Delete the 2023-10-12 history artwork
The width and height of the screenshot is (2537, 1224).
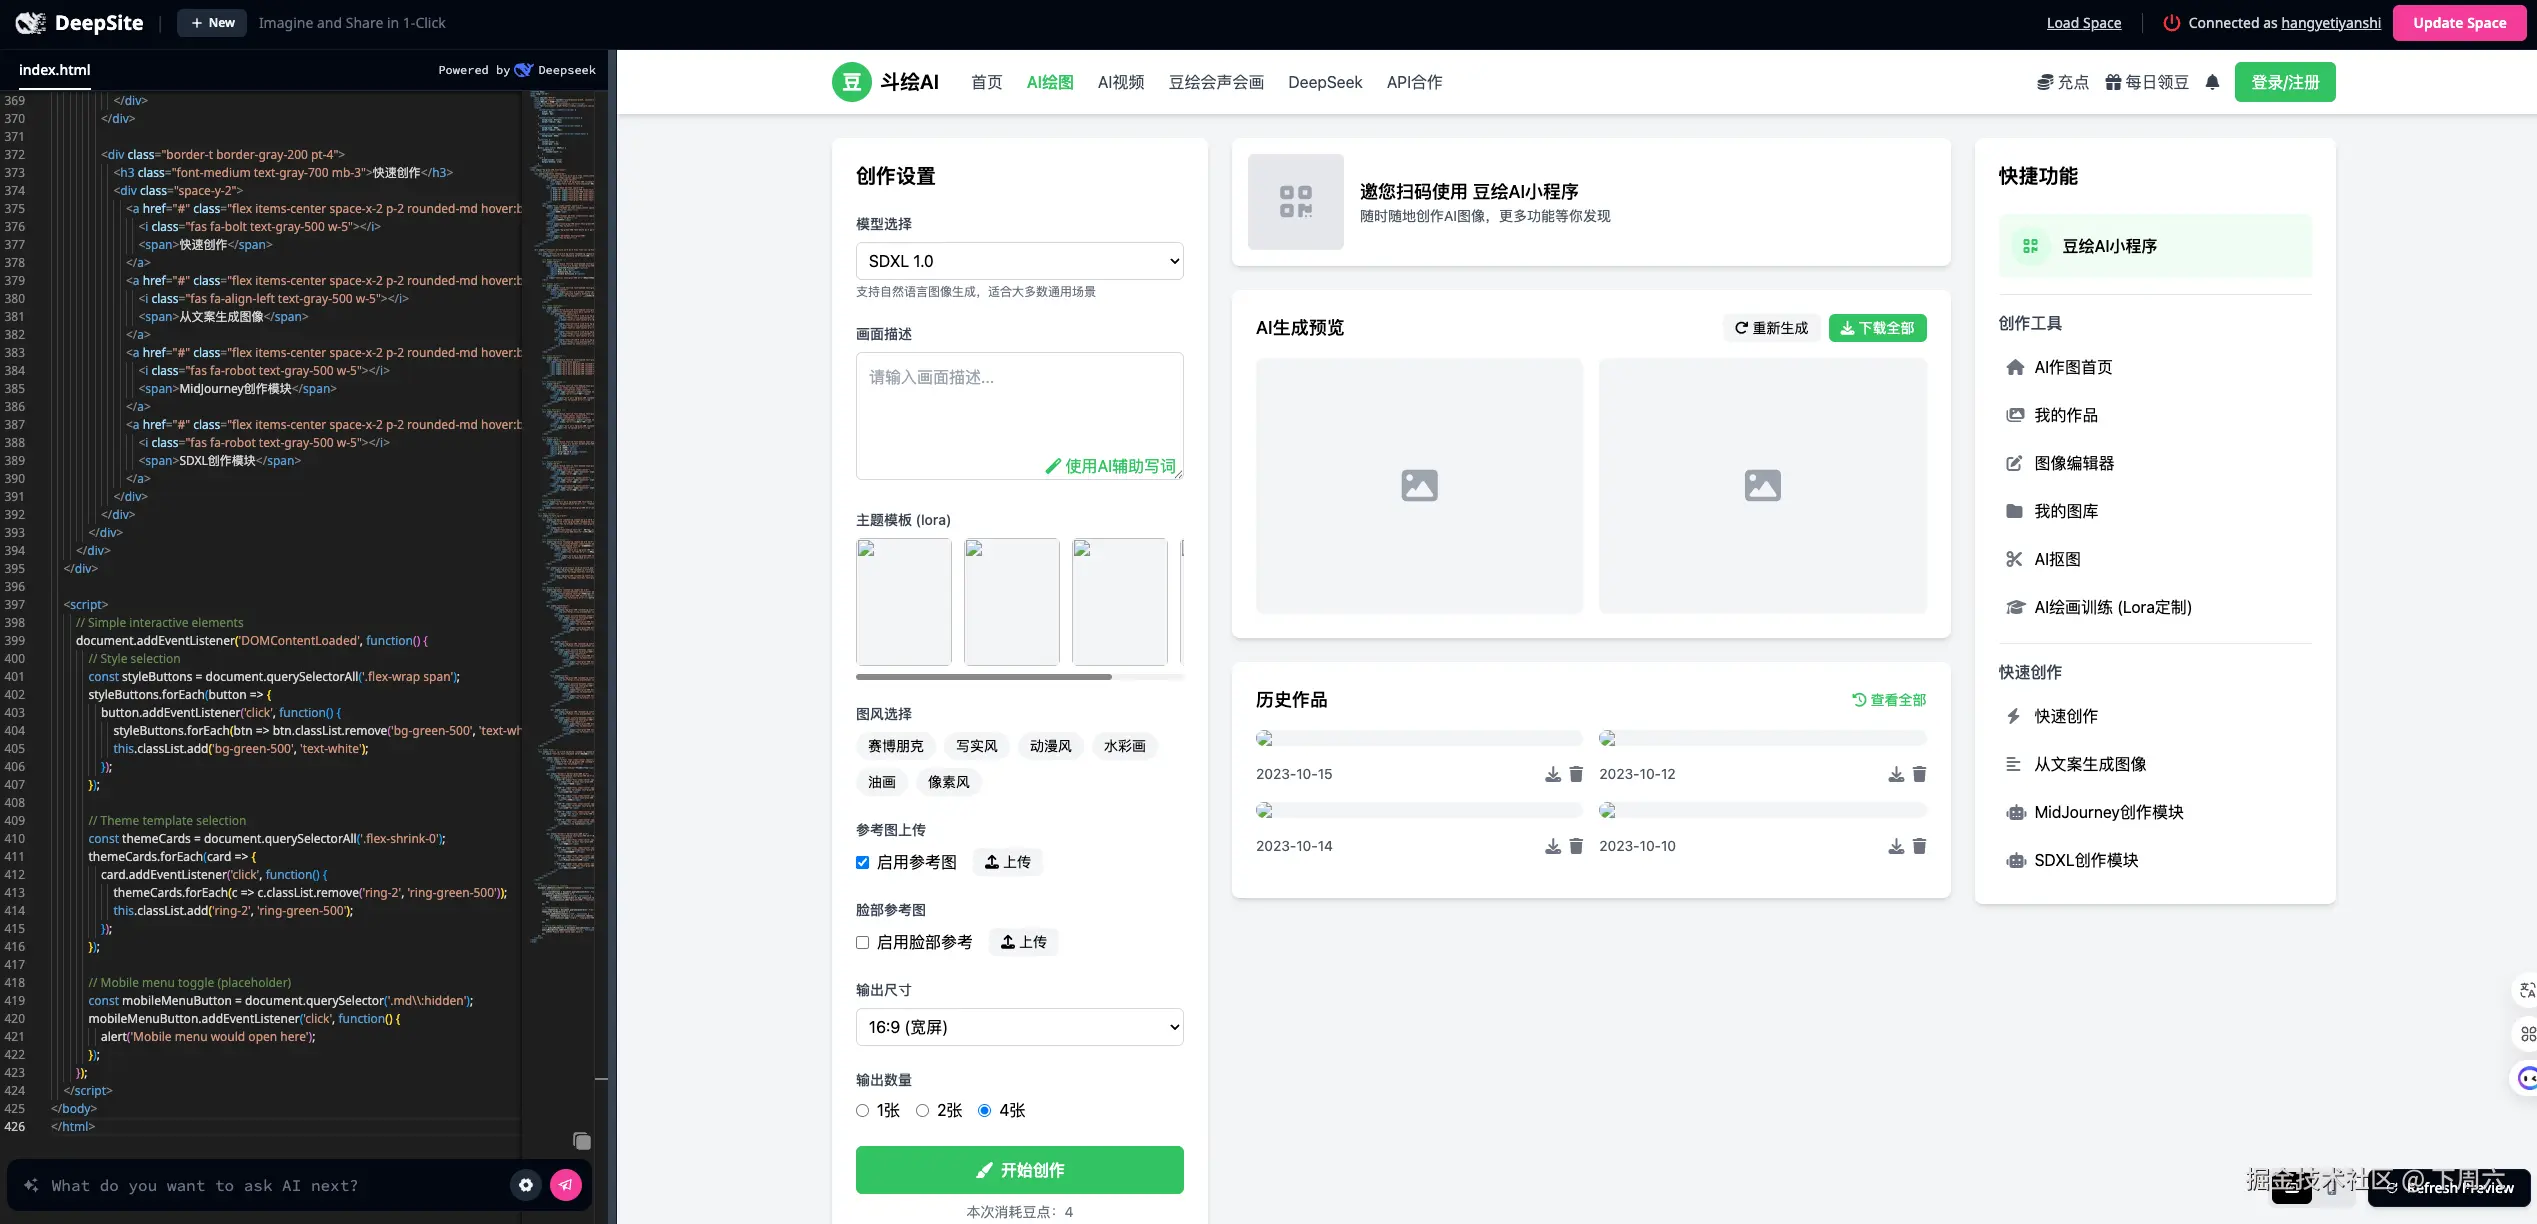[x=1919, y=773]
